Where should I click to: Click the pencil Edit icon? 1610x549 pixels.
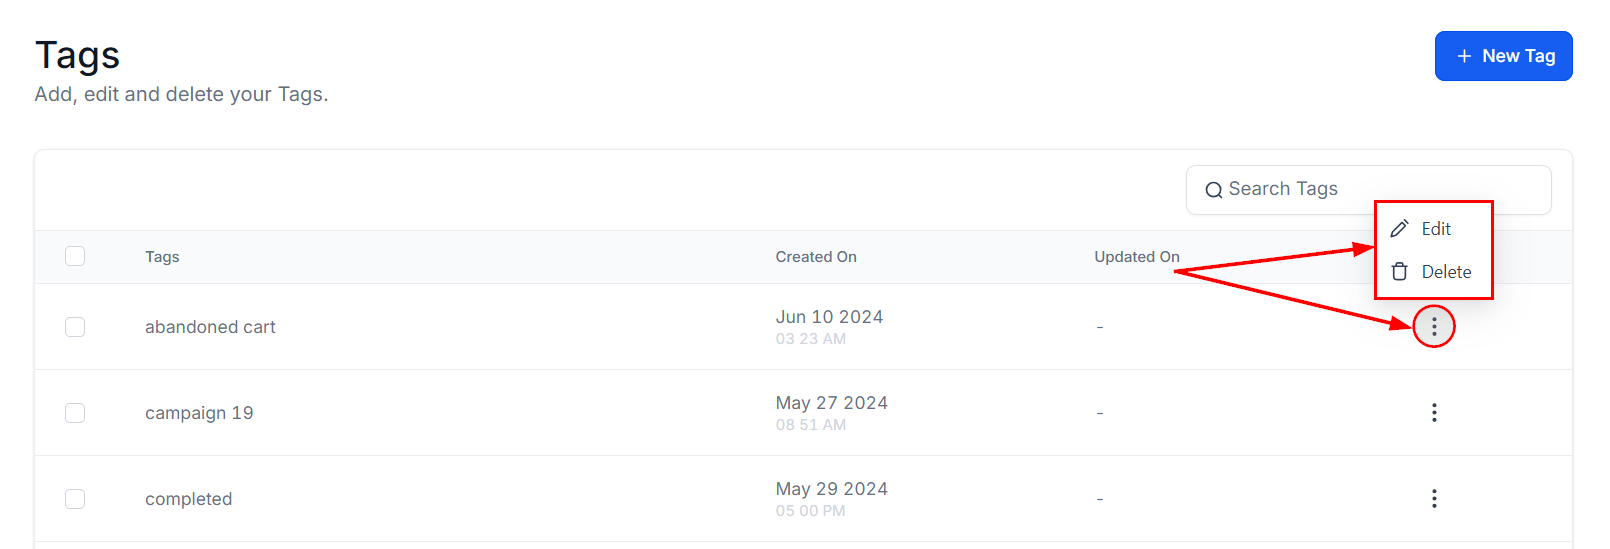pyautogui.click(x=1399, y=229)
